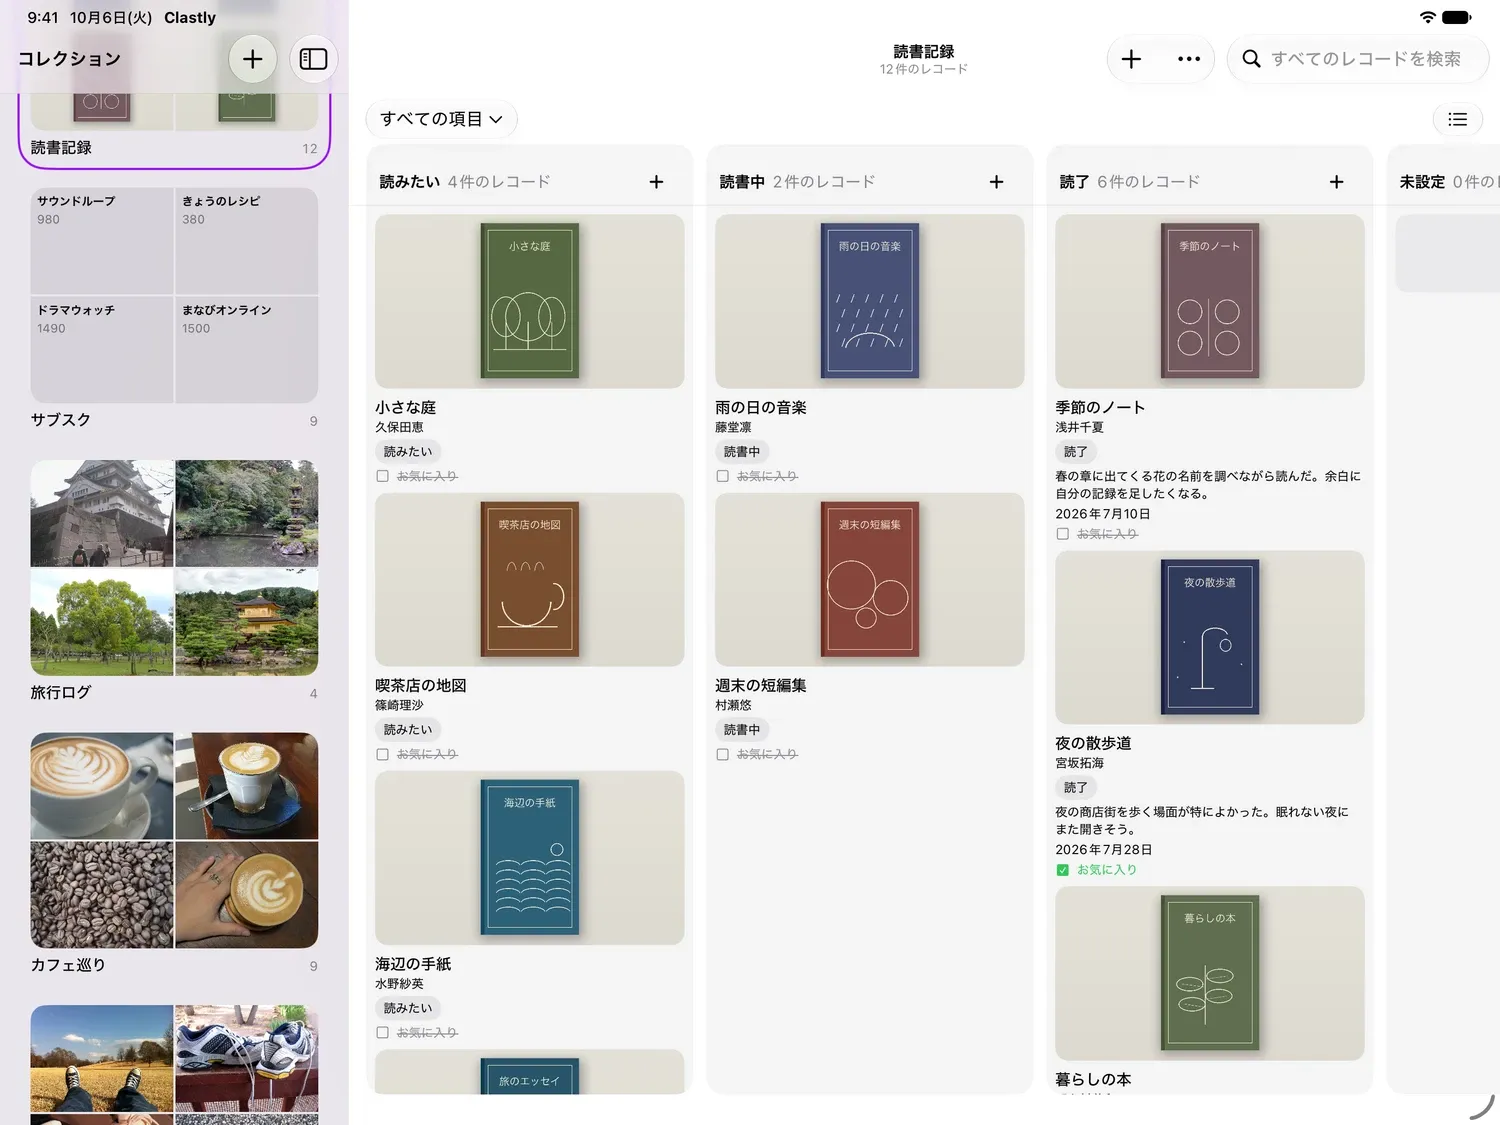Click the 2026年7月28日 date text
The width and height of the screenshot is (1500, 1125).
pyautogui.click(x=1104, y=850)
